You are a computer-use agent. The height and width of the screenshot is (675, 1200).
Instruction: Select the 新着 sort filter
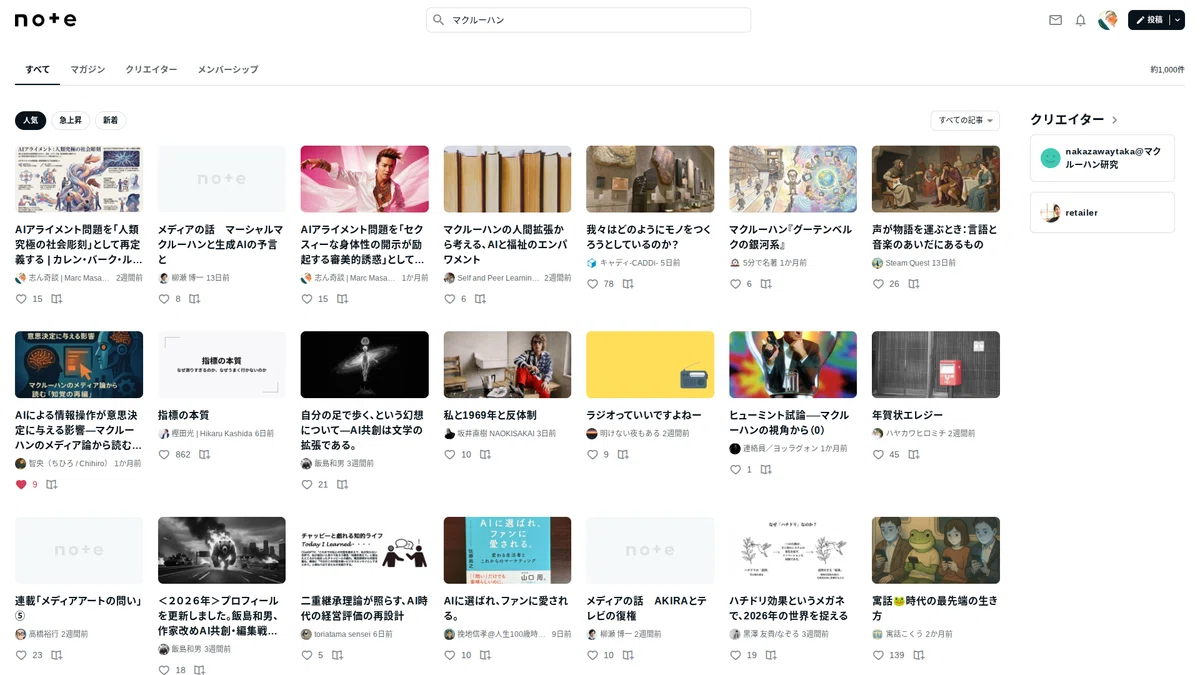(x=110, y=120)
